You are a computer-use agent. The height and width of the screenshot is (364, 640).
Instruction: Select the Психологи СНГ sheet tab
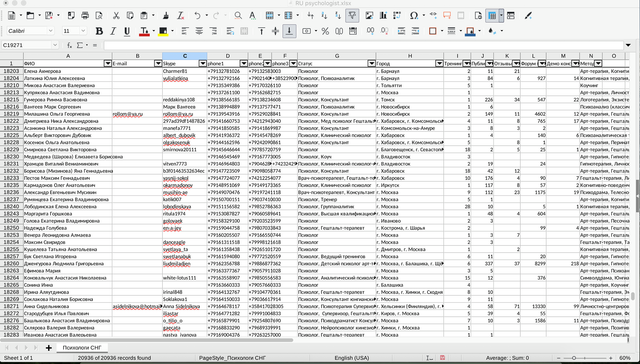(81, 348)
